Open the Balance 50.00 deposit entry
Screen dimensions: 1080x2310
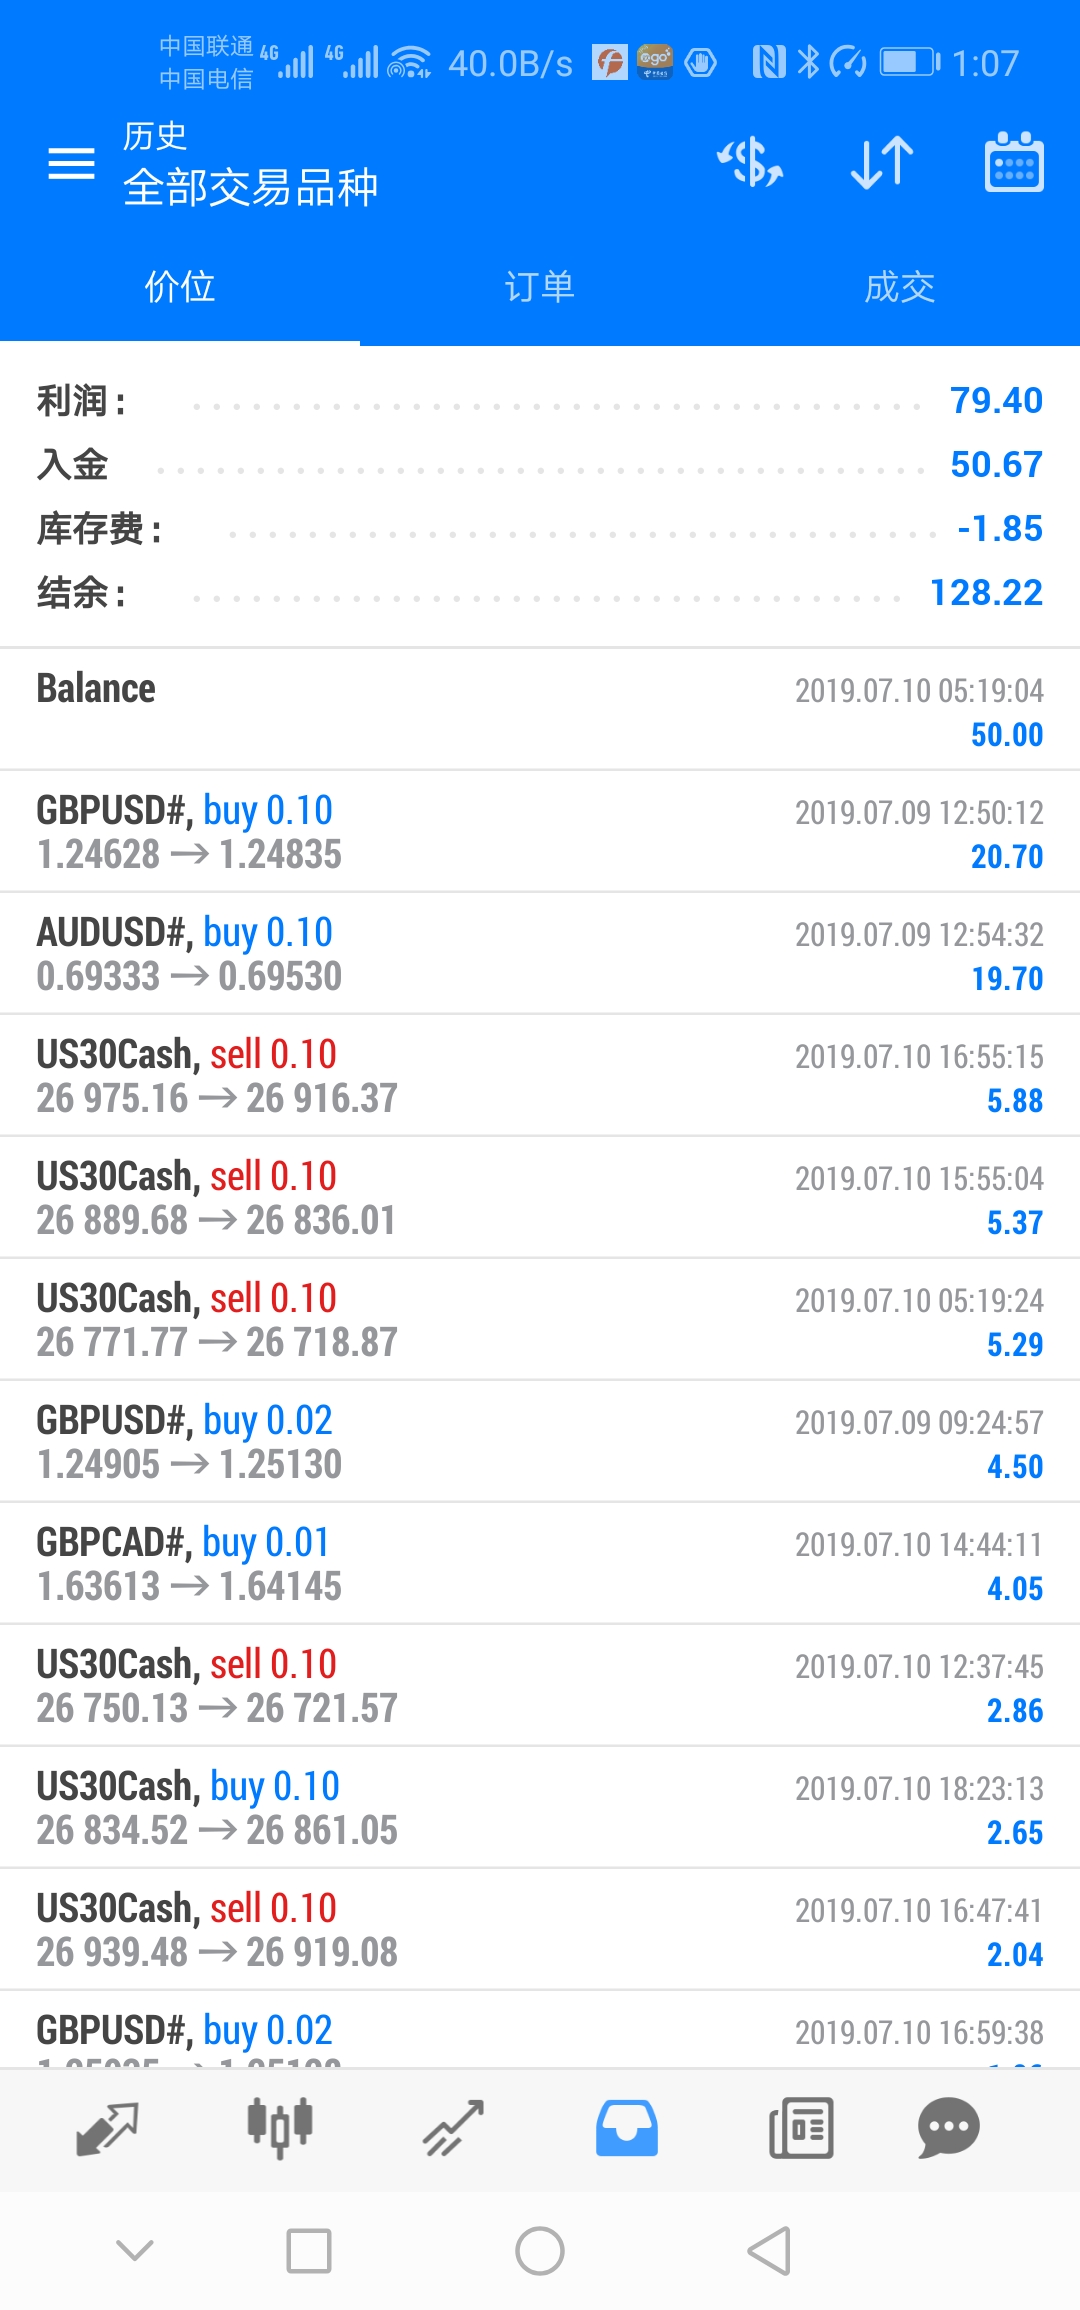click(540, 709)
